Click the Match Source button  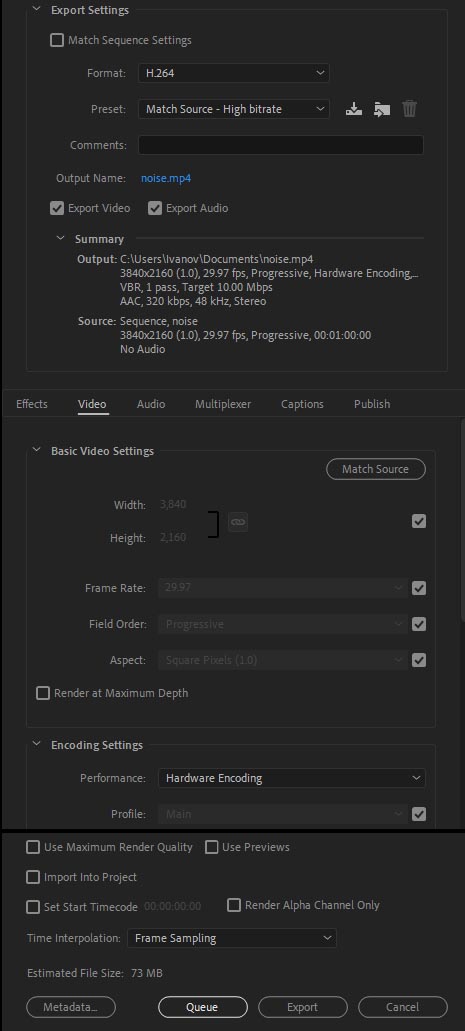(x=376, y=469)
